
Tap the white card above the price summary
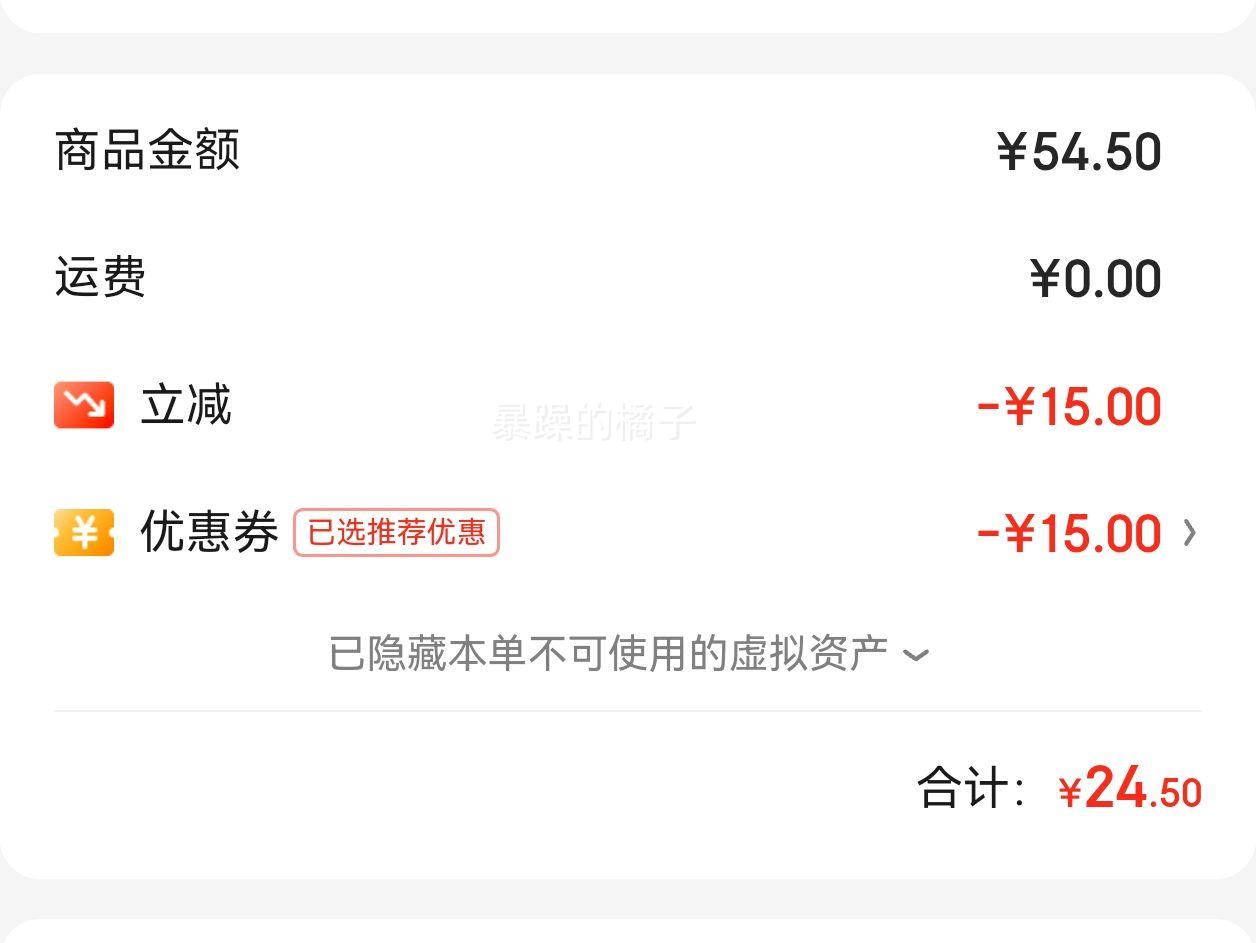coord(628,16)
